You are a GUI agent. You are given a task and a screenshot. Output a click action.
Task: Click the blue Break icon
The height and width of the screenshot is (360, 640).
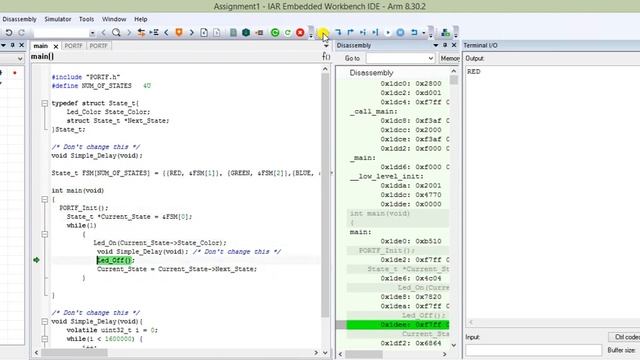coord(400,32)
